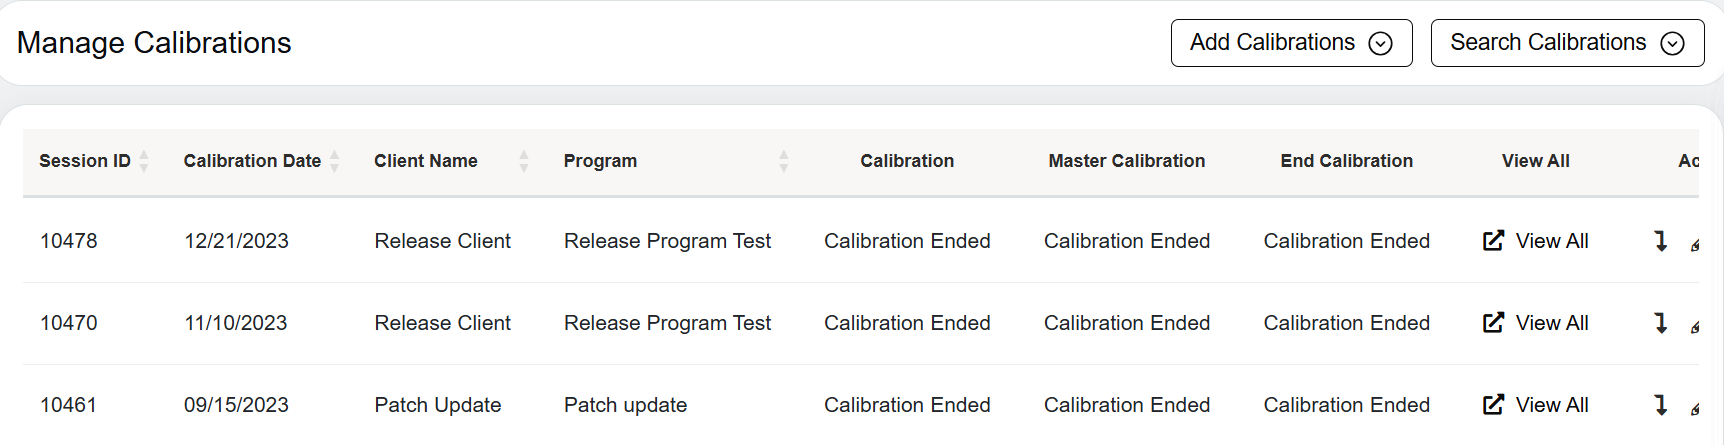Click the End Calibration column header
This screenshot has width=1724, height=445.
click(1346, 161)
